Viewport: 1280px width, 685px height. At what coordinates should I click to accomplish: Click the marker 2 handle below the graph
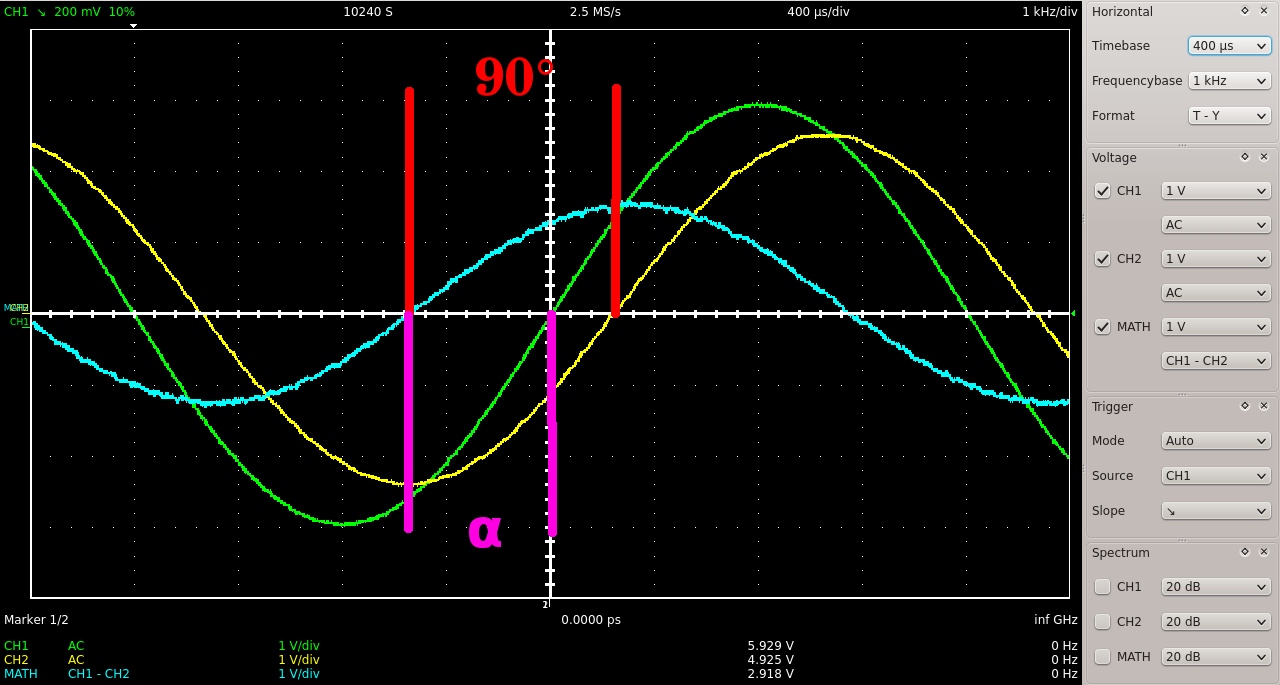click(546, 604)
